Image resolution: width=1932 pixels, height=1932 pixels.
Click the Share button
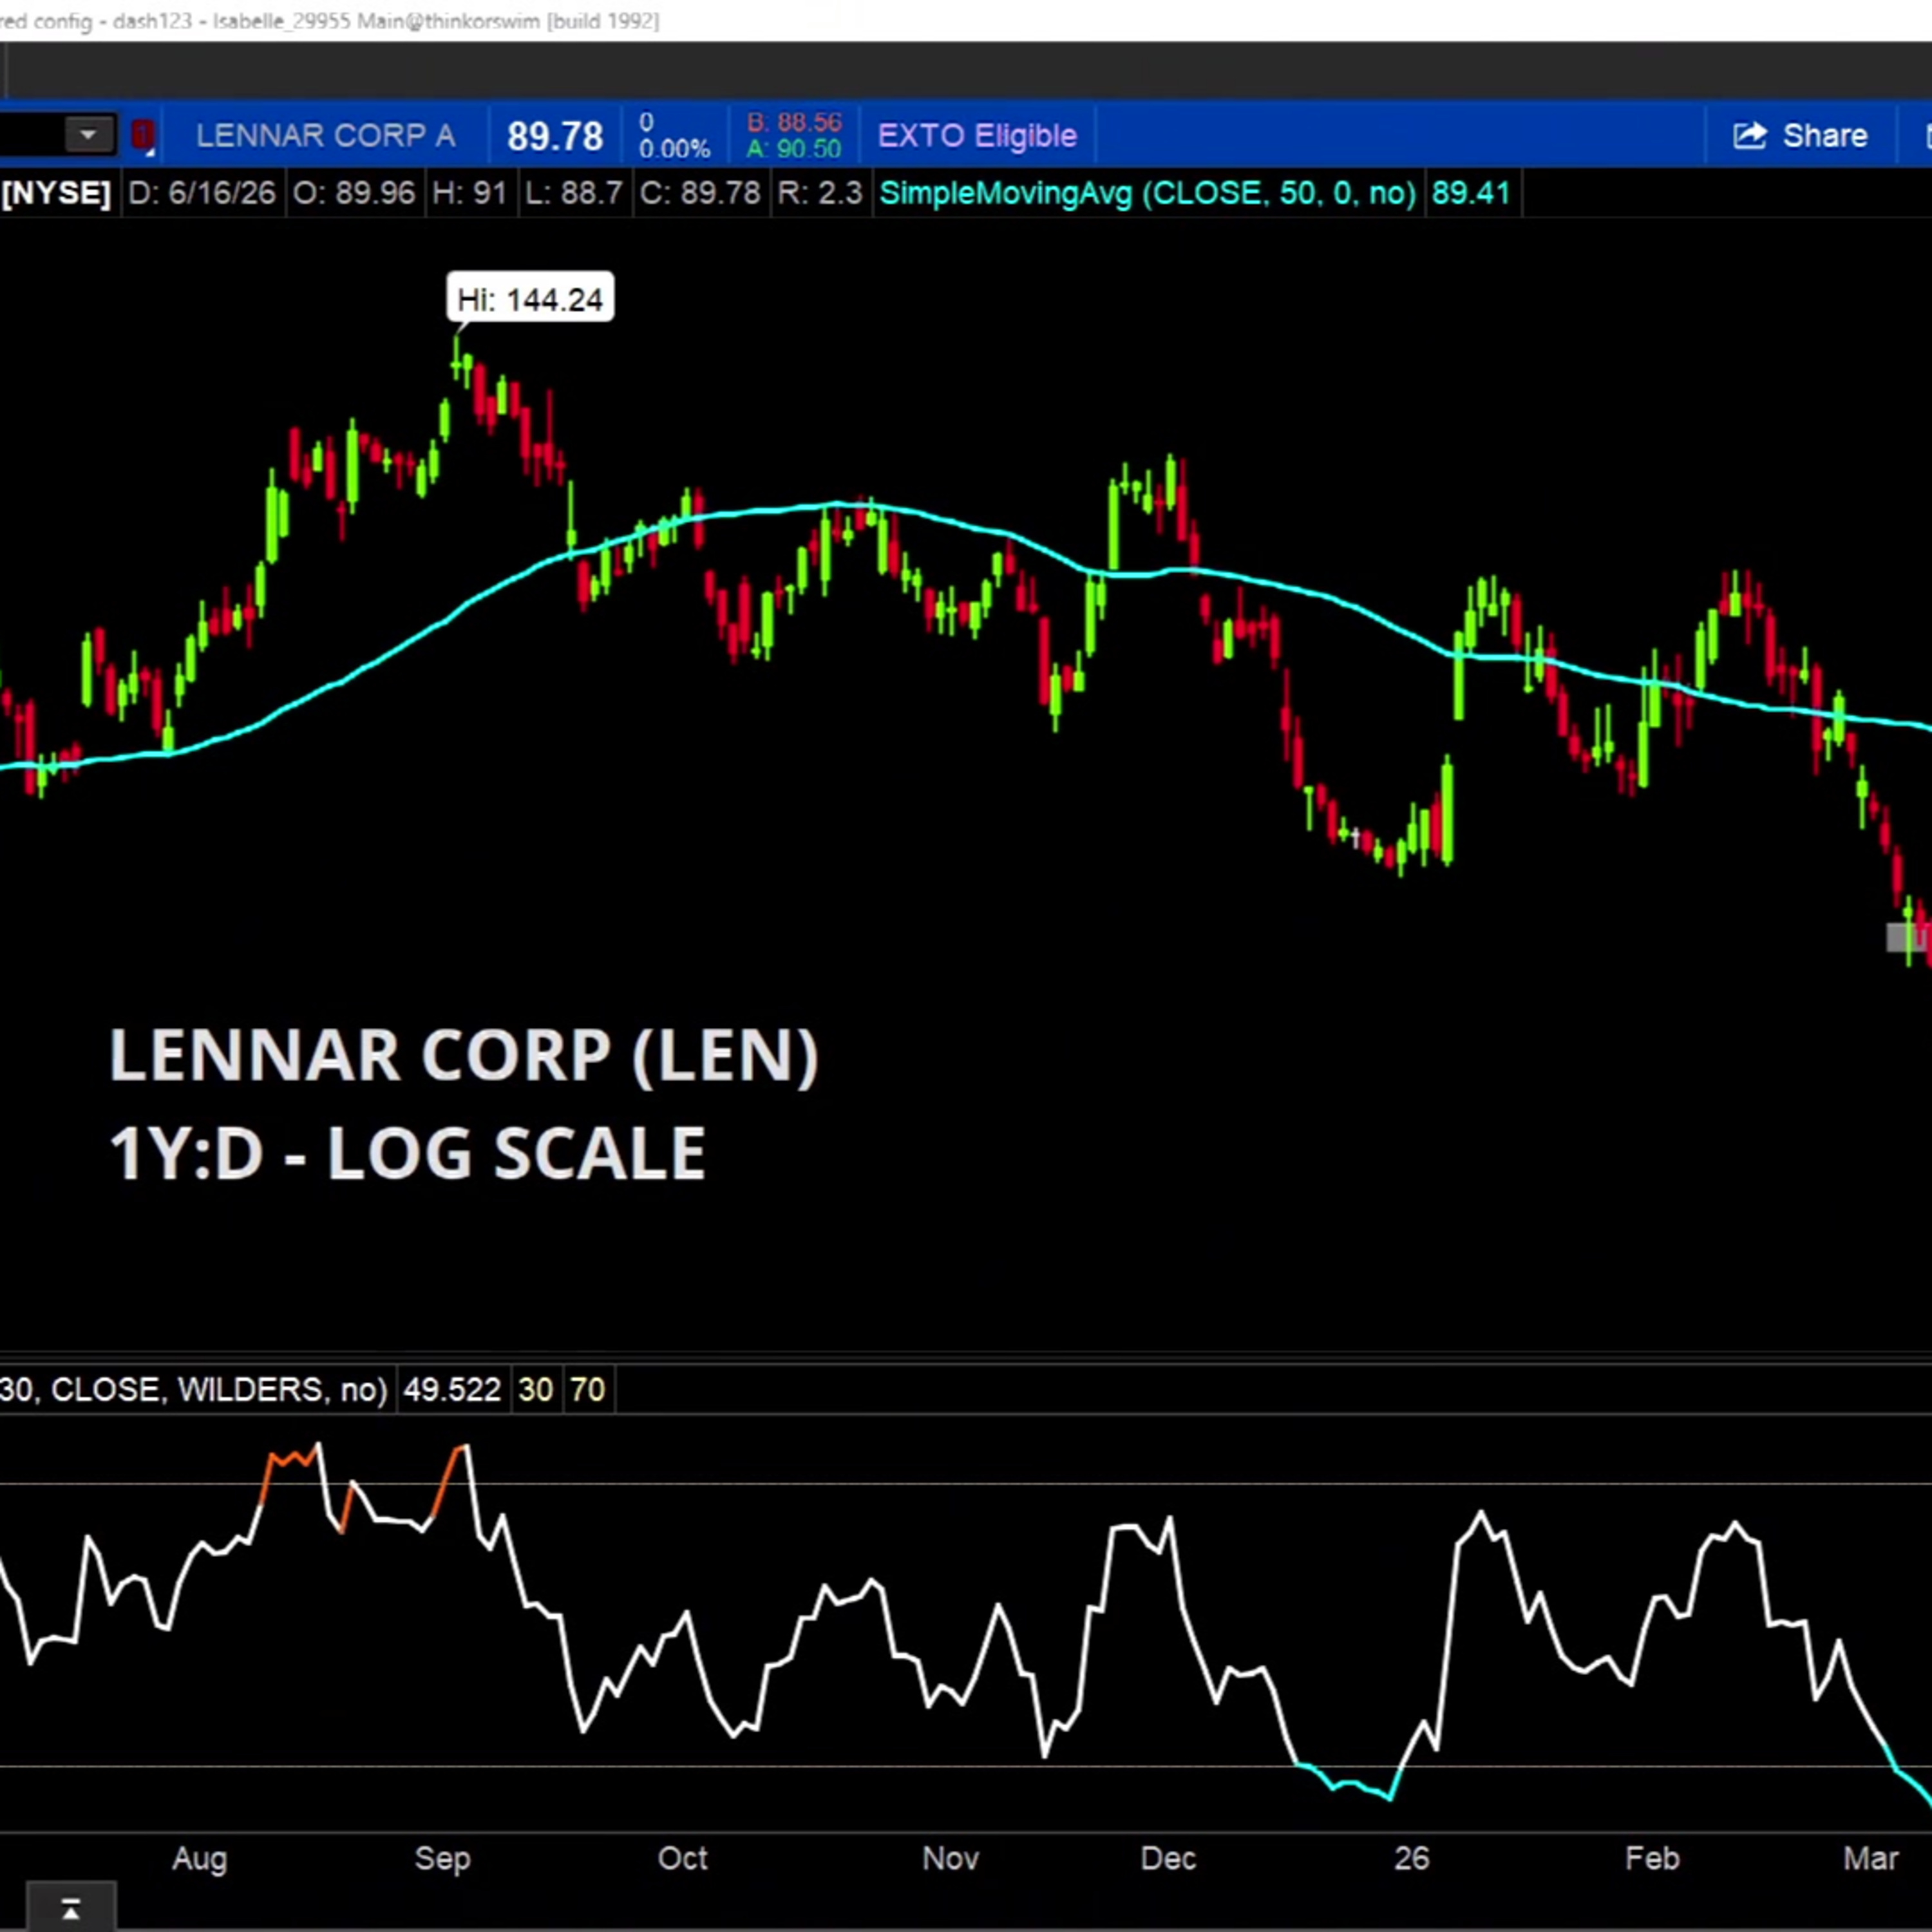click(1800, 135)
